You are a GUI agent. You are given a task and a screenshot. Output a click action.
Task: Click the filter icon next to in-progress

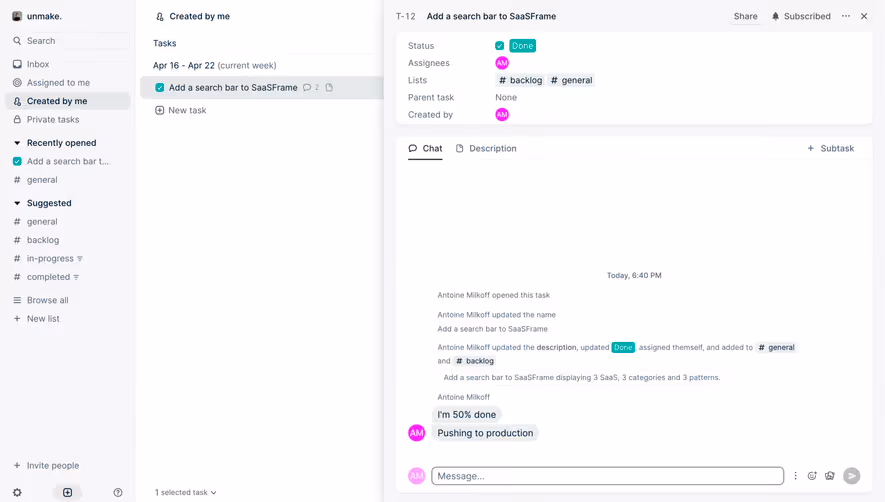click(80, 259)
